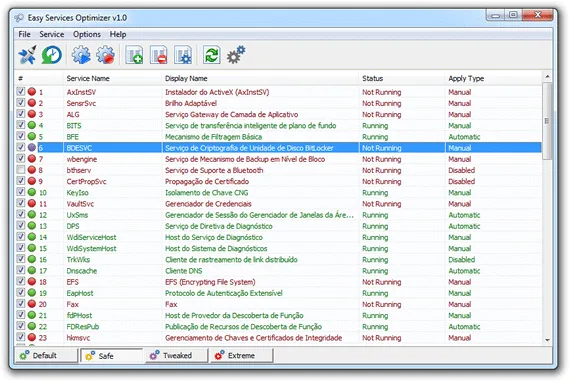
Task: Click the edit service list gear icon
Action: click(x=183, y=55)
